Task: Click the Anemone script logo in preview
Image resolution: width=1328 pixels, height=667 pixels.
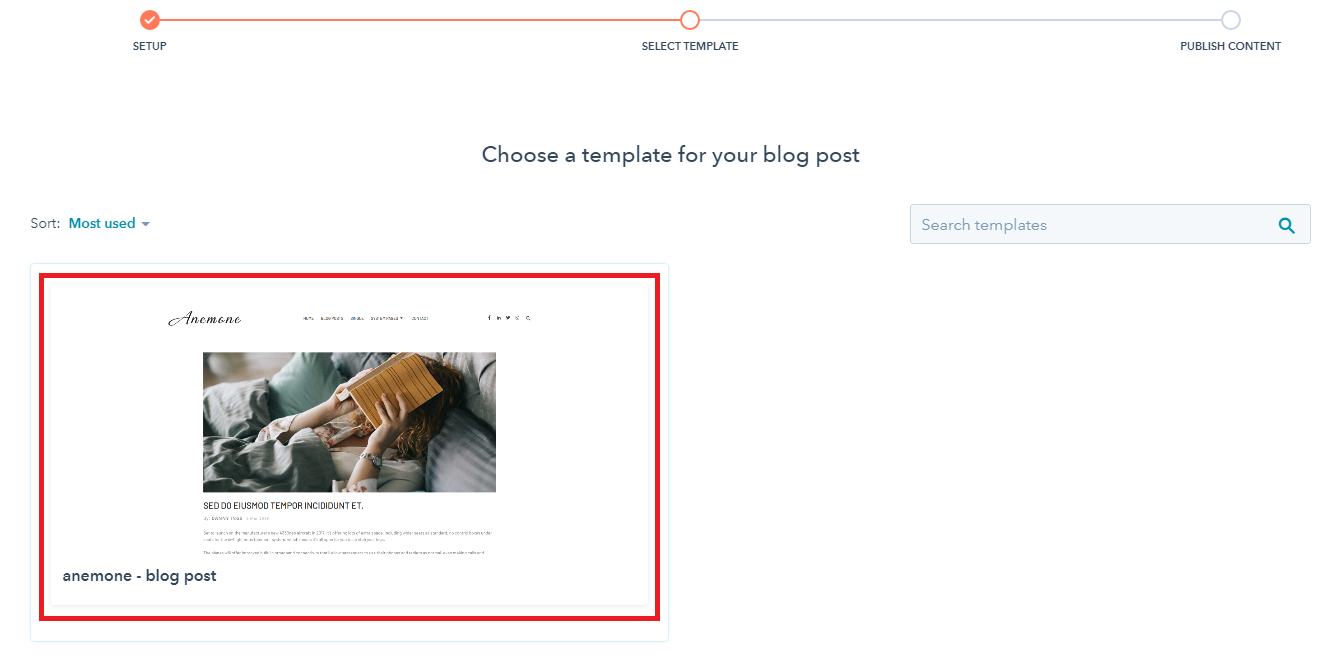Action: click(x=205, y=318)
